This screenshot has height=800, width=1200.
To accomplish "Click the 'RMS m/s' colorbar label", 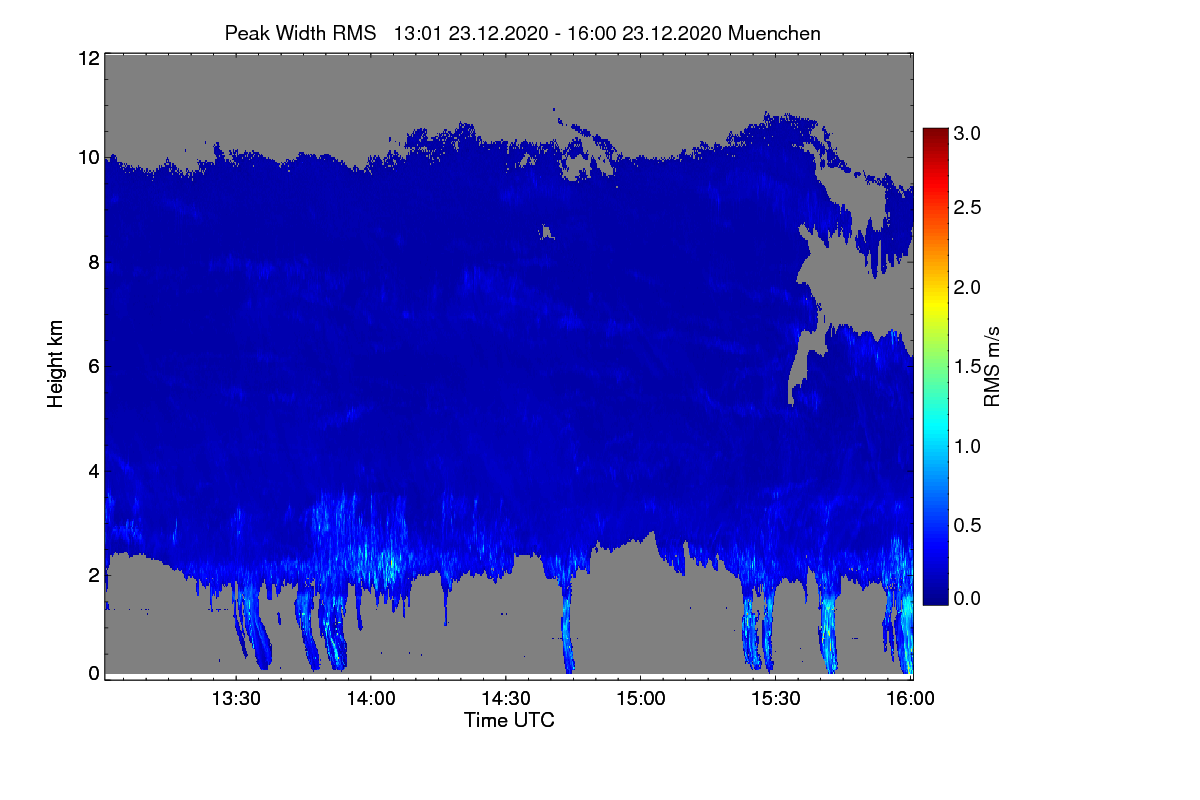I will pos(992,365).
